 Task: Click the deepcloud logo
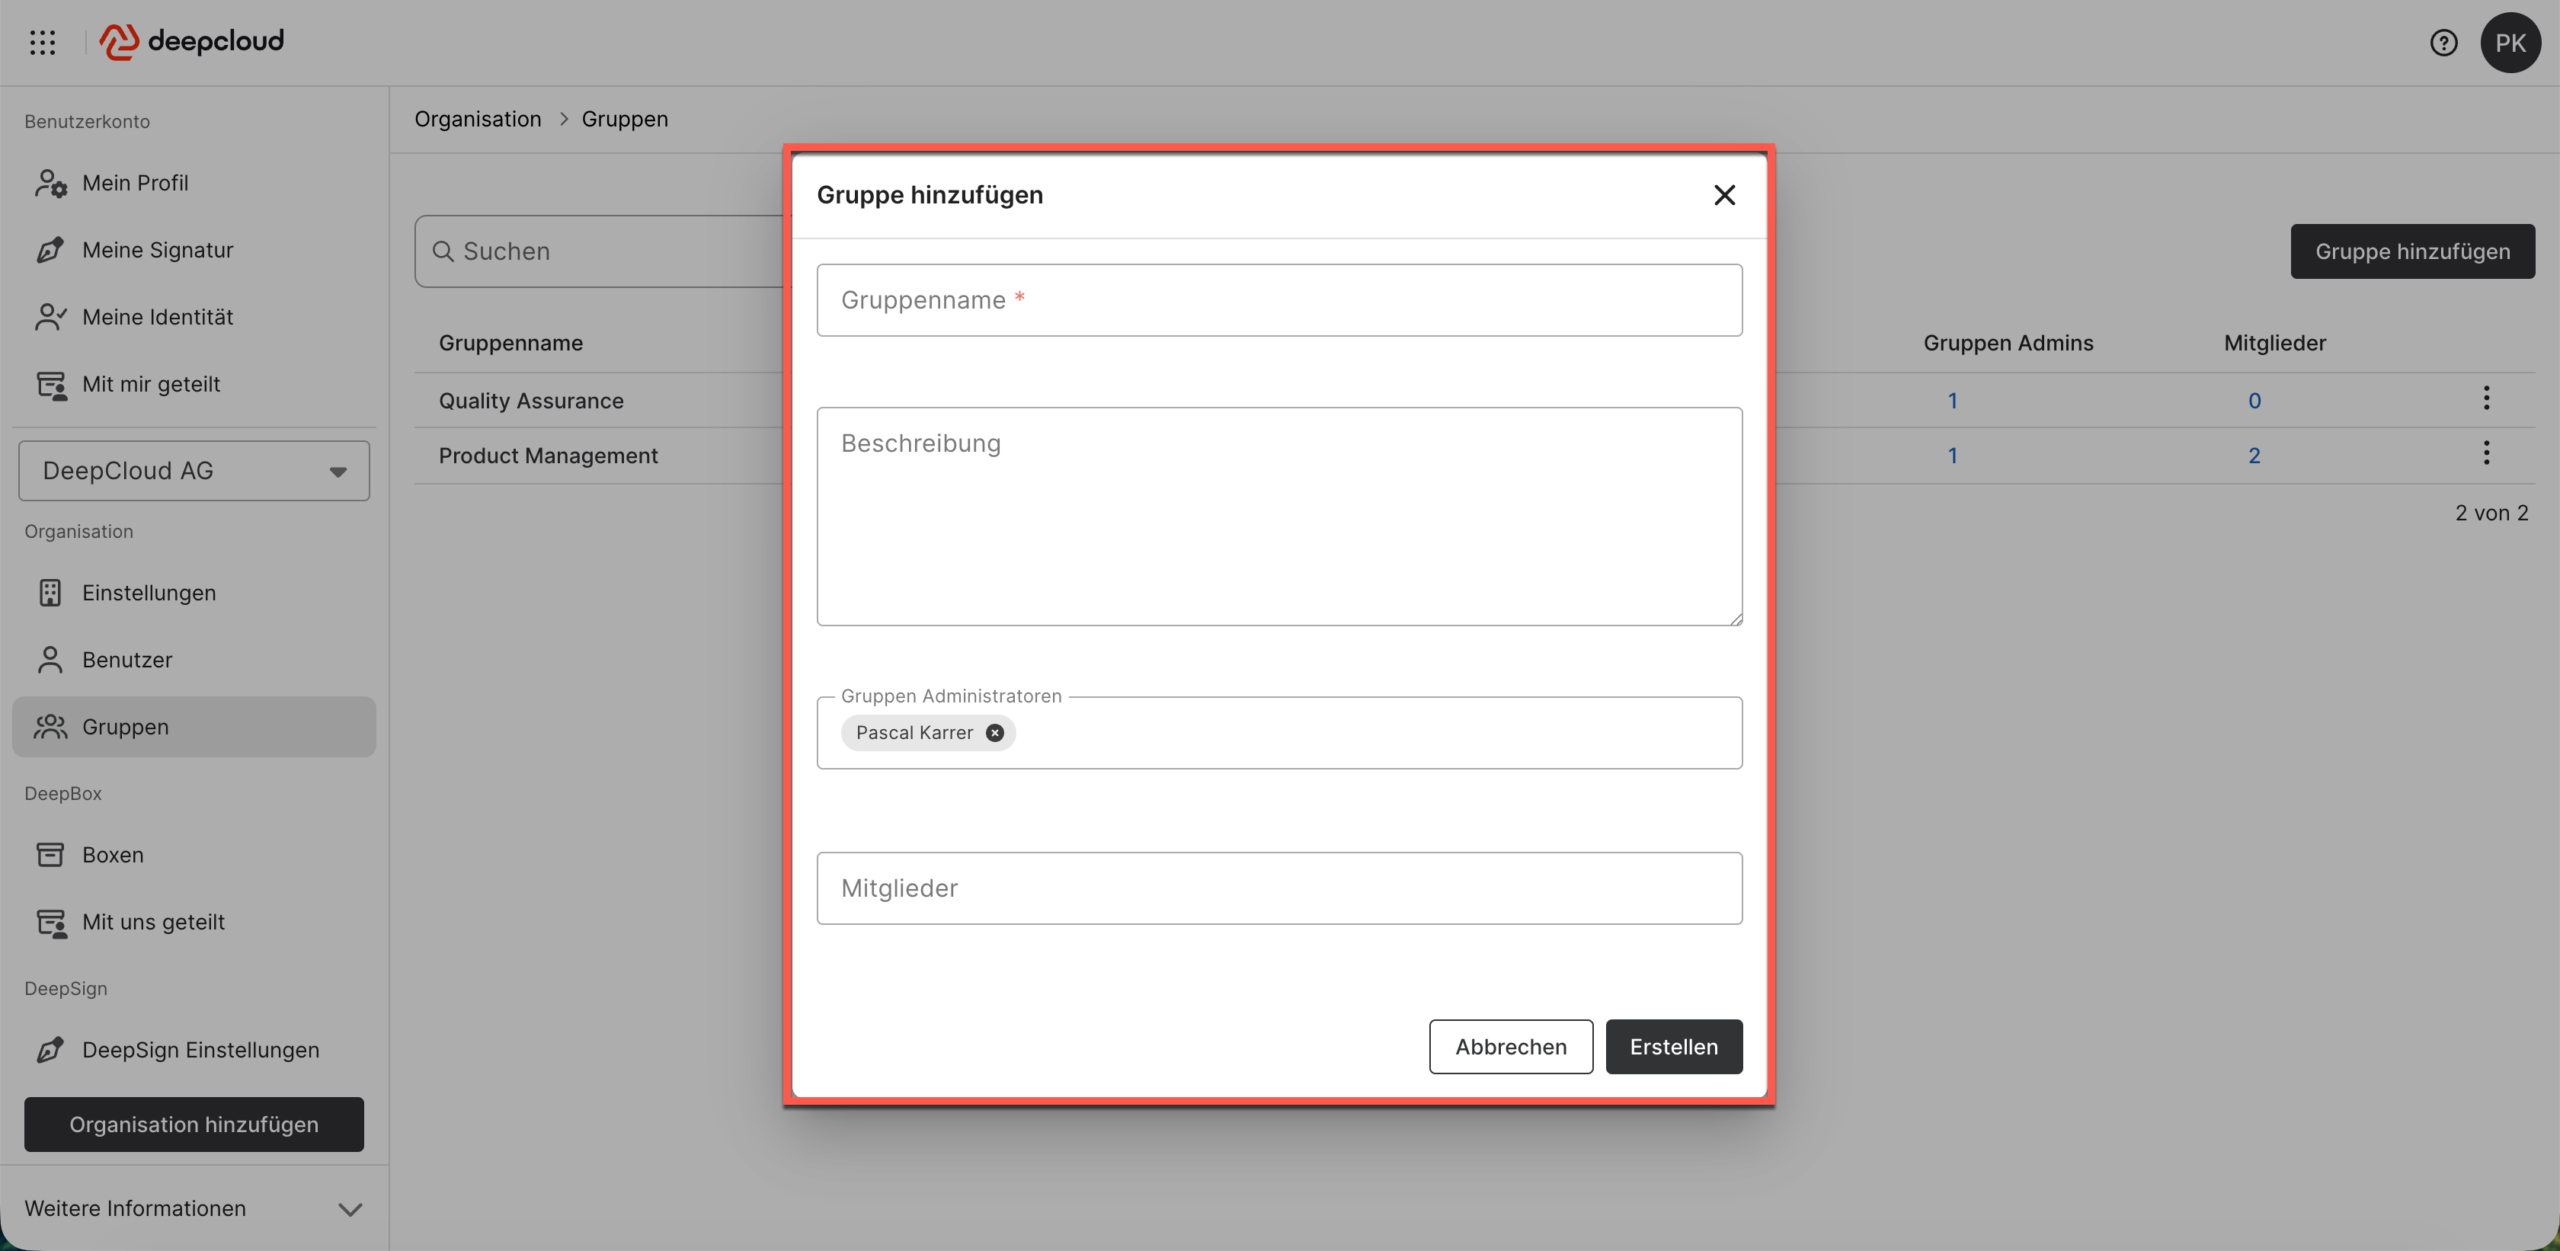click(192, 42)
